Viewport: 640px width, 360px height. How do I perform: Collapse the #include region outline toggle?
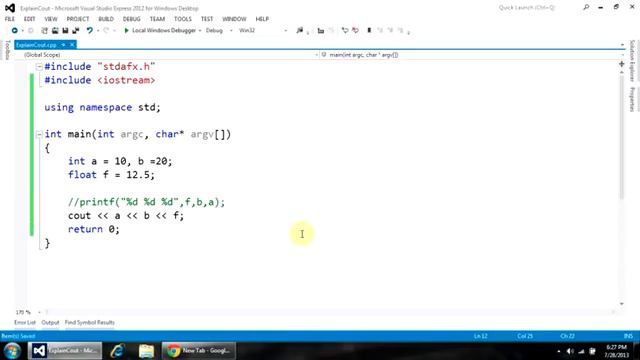click(39, 67)
